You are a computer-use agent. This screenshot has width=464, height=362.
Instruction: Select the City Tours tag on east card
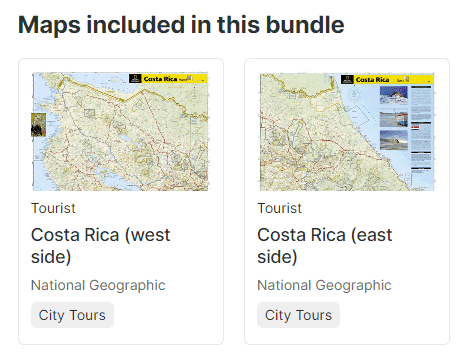tap(298, 315)
